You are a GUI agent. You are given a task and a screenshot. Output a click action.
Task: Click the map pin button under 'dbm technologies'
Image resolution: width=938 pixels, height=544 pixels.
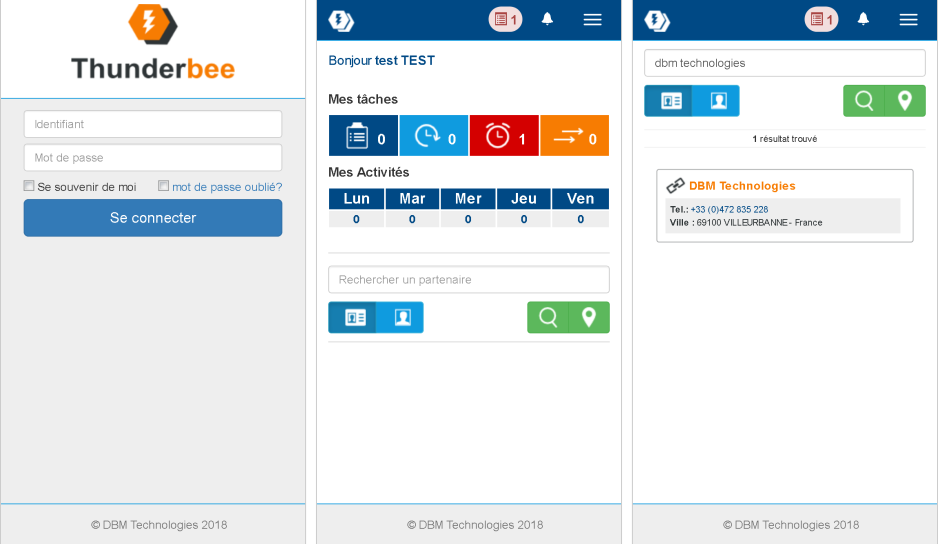tap(905, 101)
